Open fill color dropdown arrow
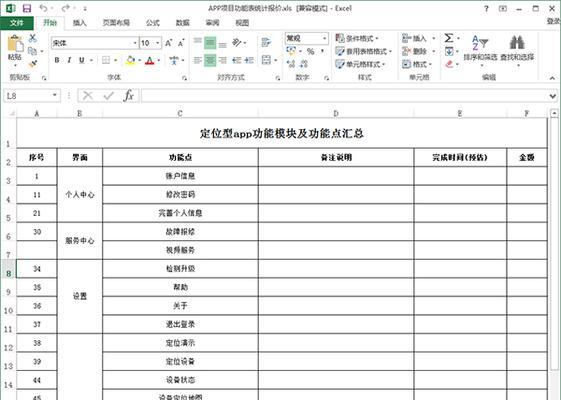561x400 pixels. 139,60
